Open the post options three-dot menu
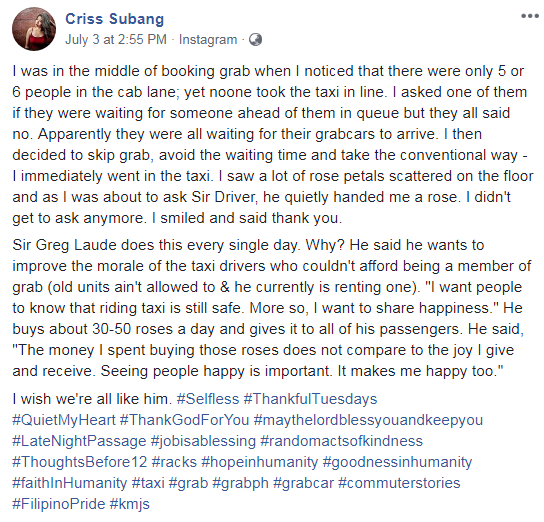544x522 pixels. [x=530, y=16]
